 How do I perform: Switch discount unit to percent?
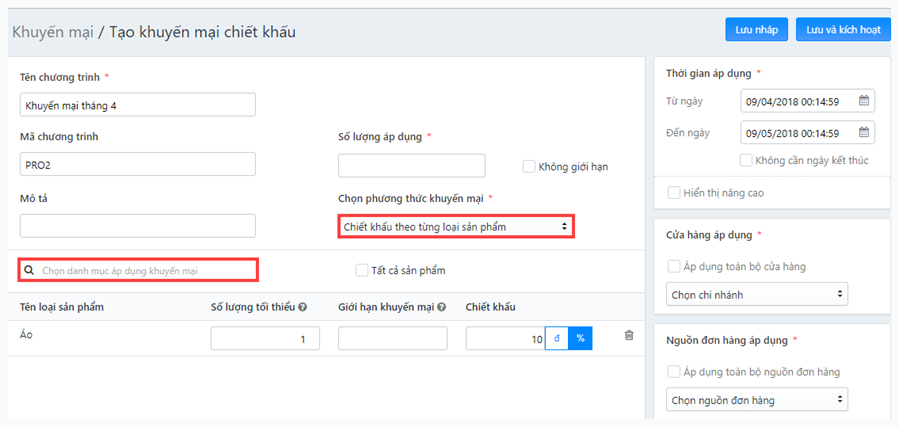[580, 338]
